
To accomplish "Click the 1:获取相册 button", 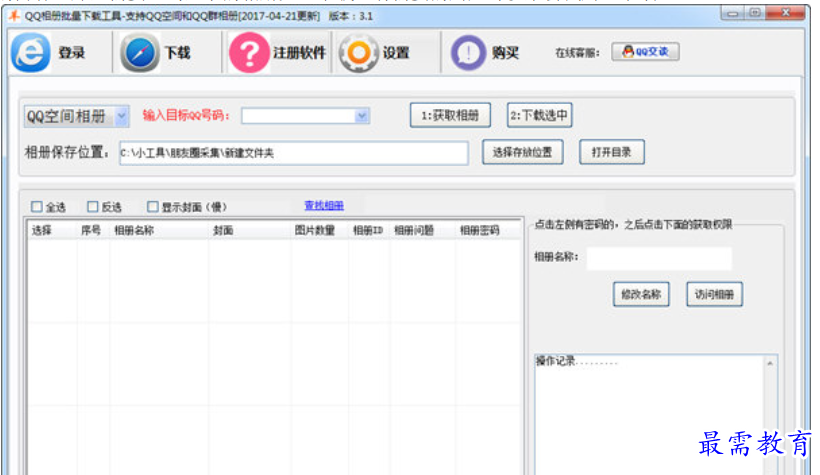I will [450, 115].
